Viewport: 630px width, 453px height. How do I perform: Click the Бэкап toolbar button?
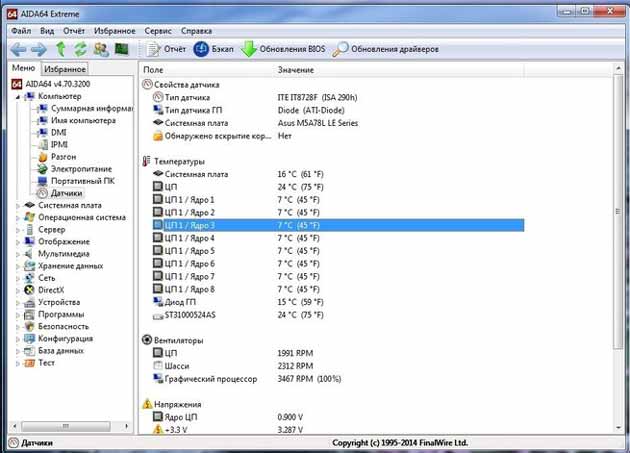click(213, 49)
